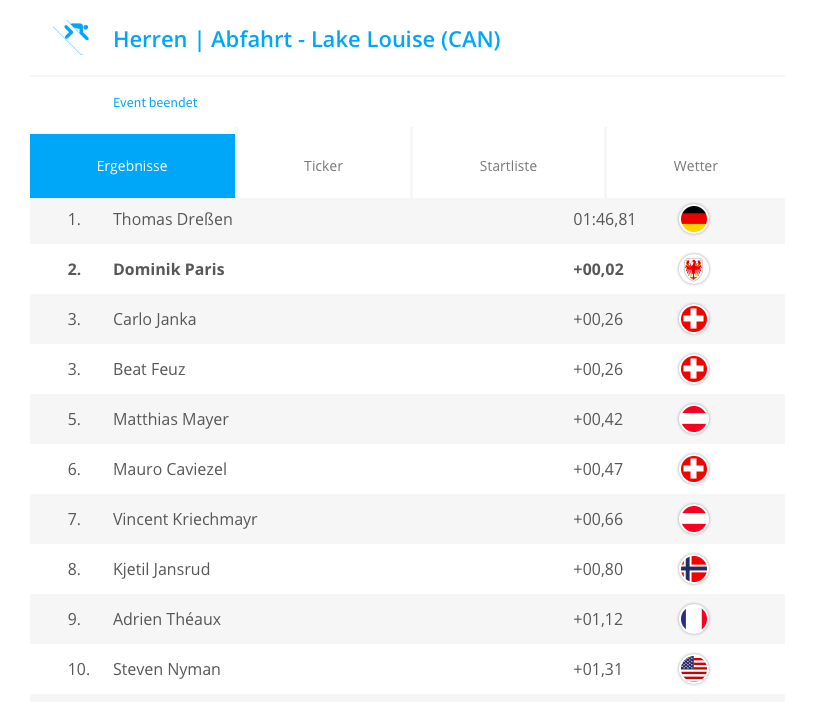Click Dominik Paris in results list
Screen dimensions: 815x702
169,269
